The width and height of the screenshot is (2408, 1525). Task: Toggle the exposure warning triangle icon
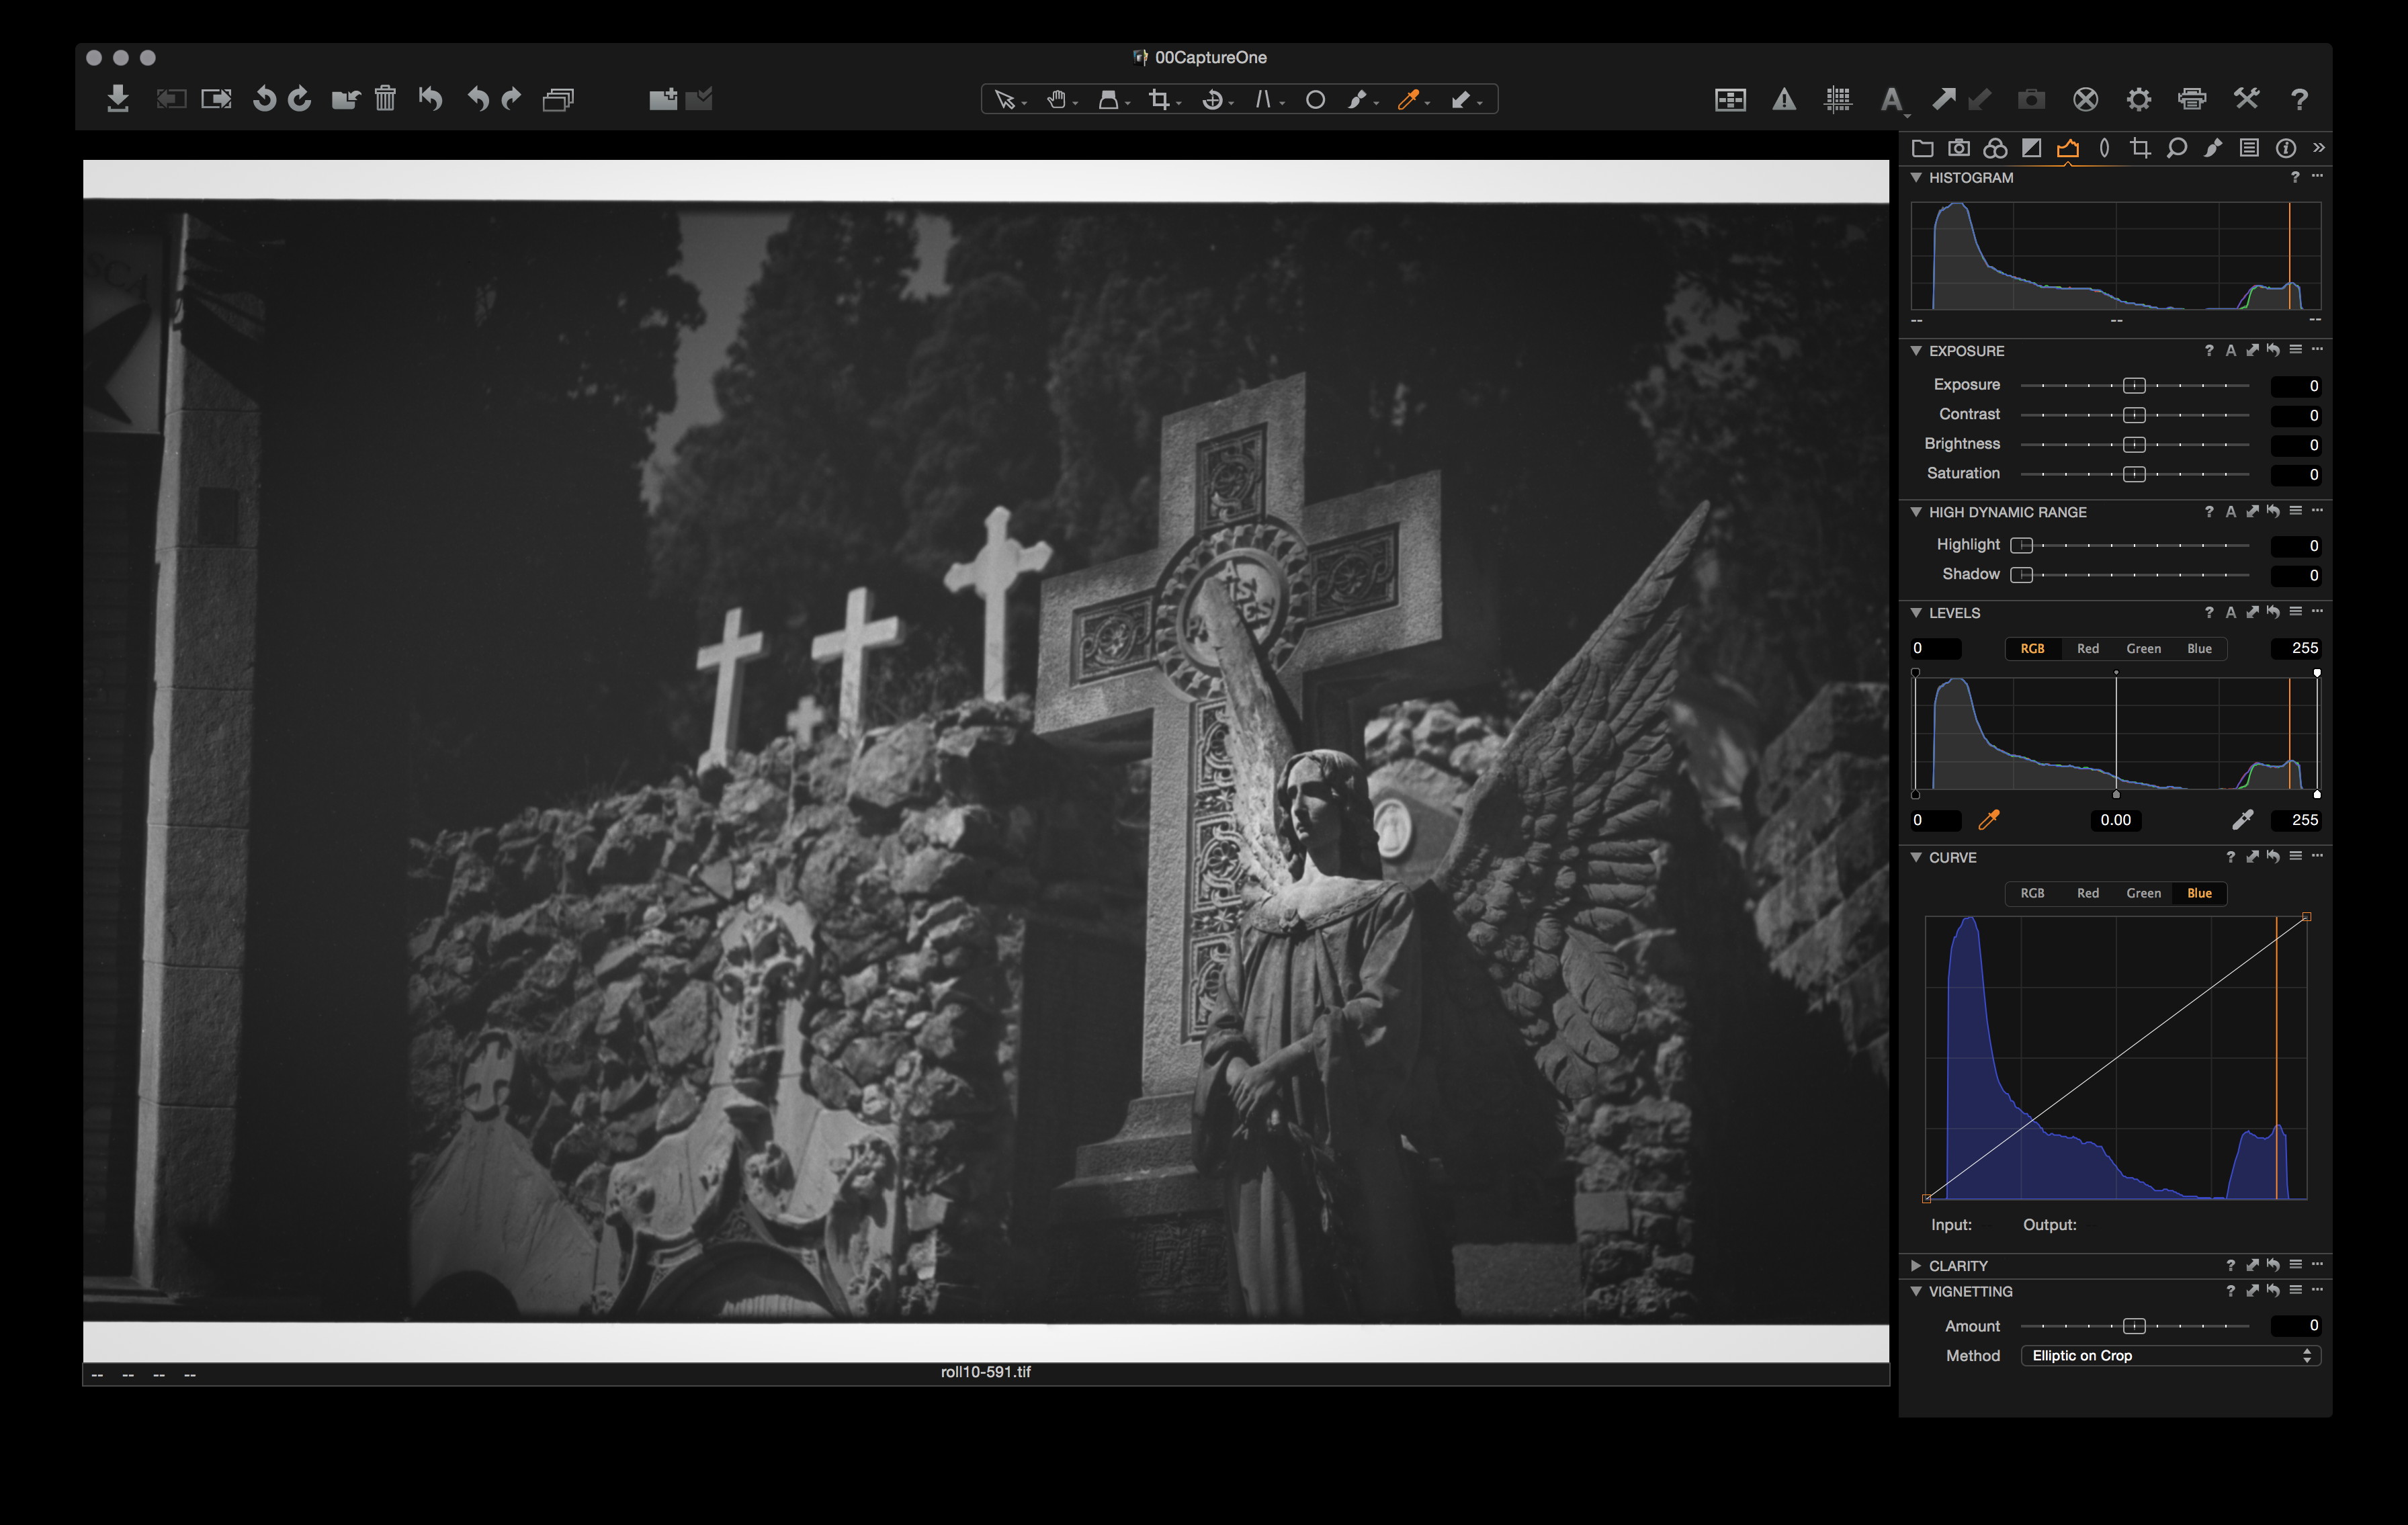(1784, 99)
